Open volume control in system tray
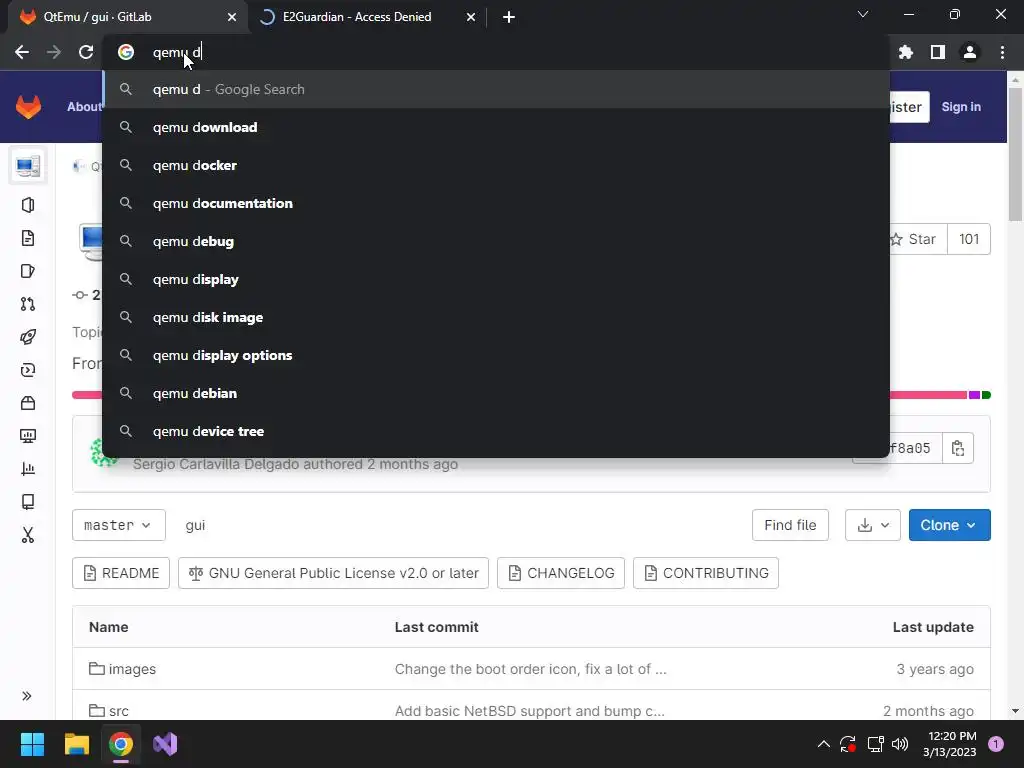Screen dimensions: 1024x768 click(x=900, y=744)
